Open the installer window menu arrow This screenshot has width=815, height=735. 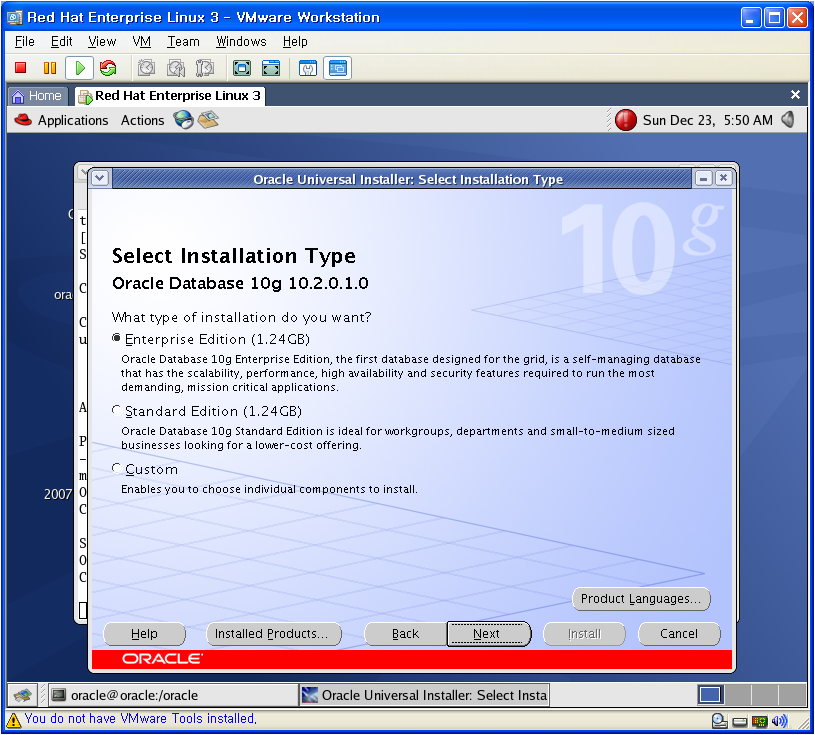coord(100,178)
